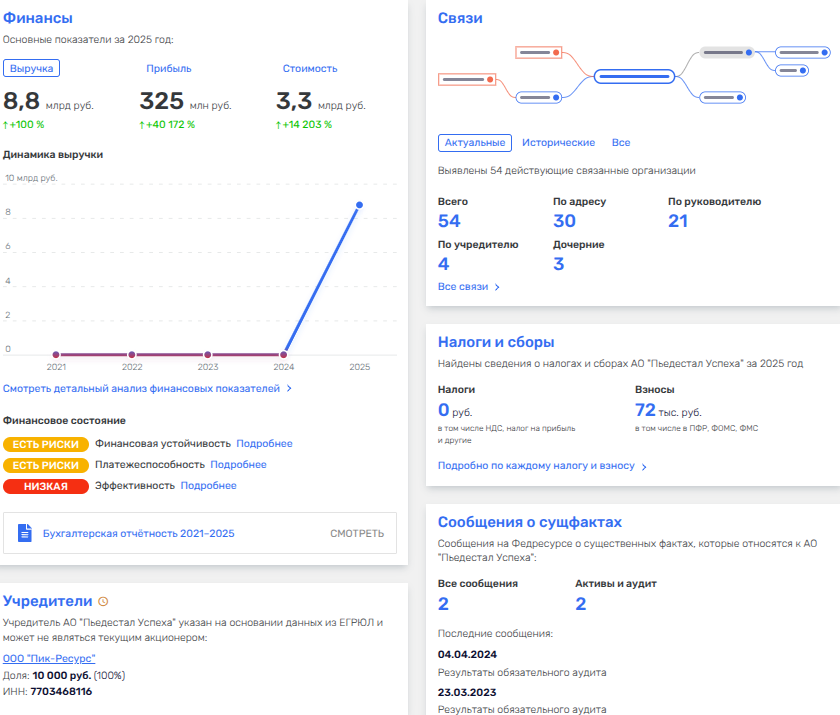The width and height of the screenshot is (840, 715).
Task: Click the chevron after Все связи
Action: pos(497,287)
